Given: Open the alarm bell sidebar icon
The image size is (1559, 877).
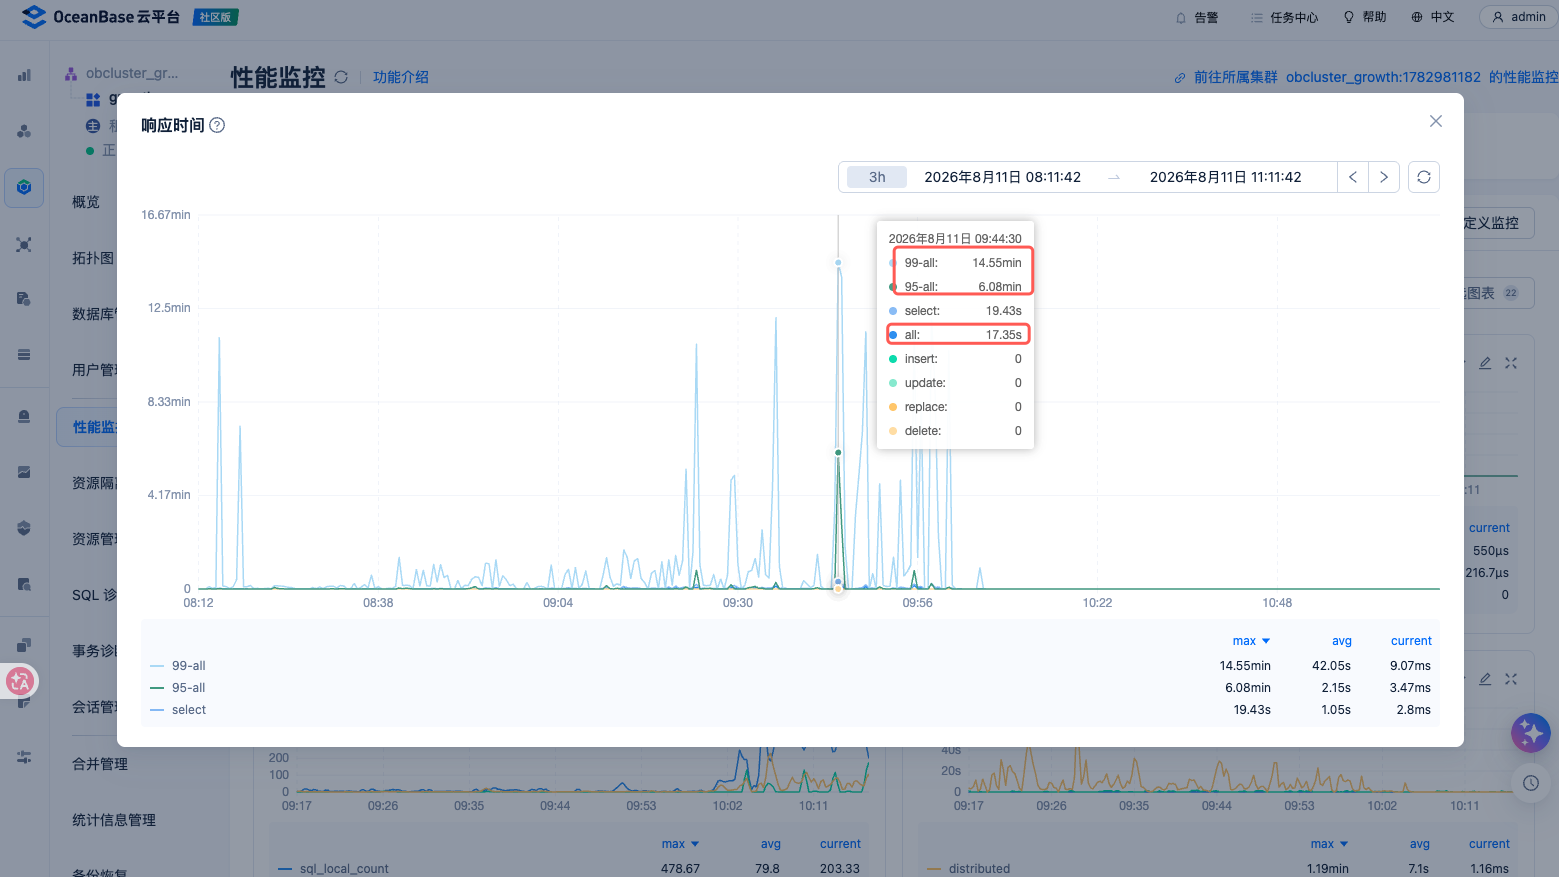Looking at the screenshot, I should (x=24, y=416).
